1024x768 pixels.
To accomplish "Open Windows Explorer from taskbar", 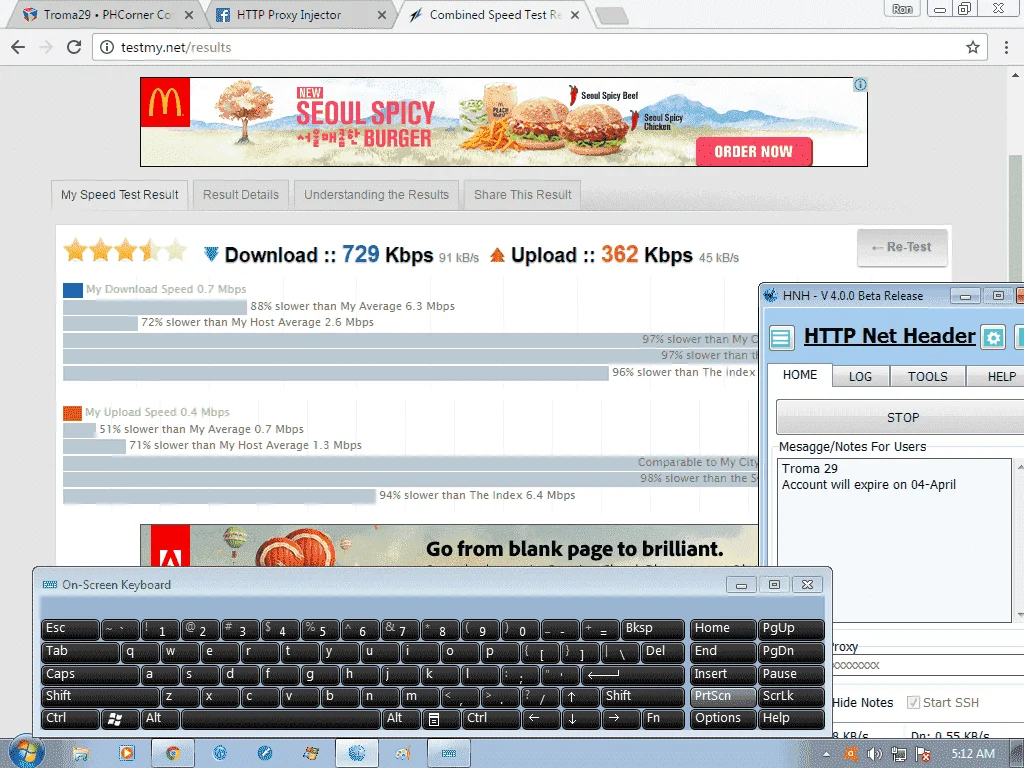I will 80,754.
